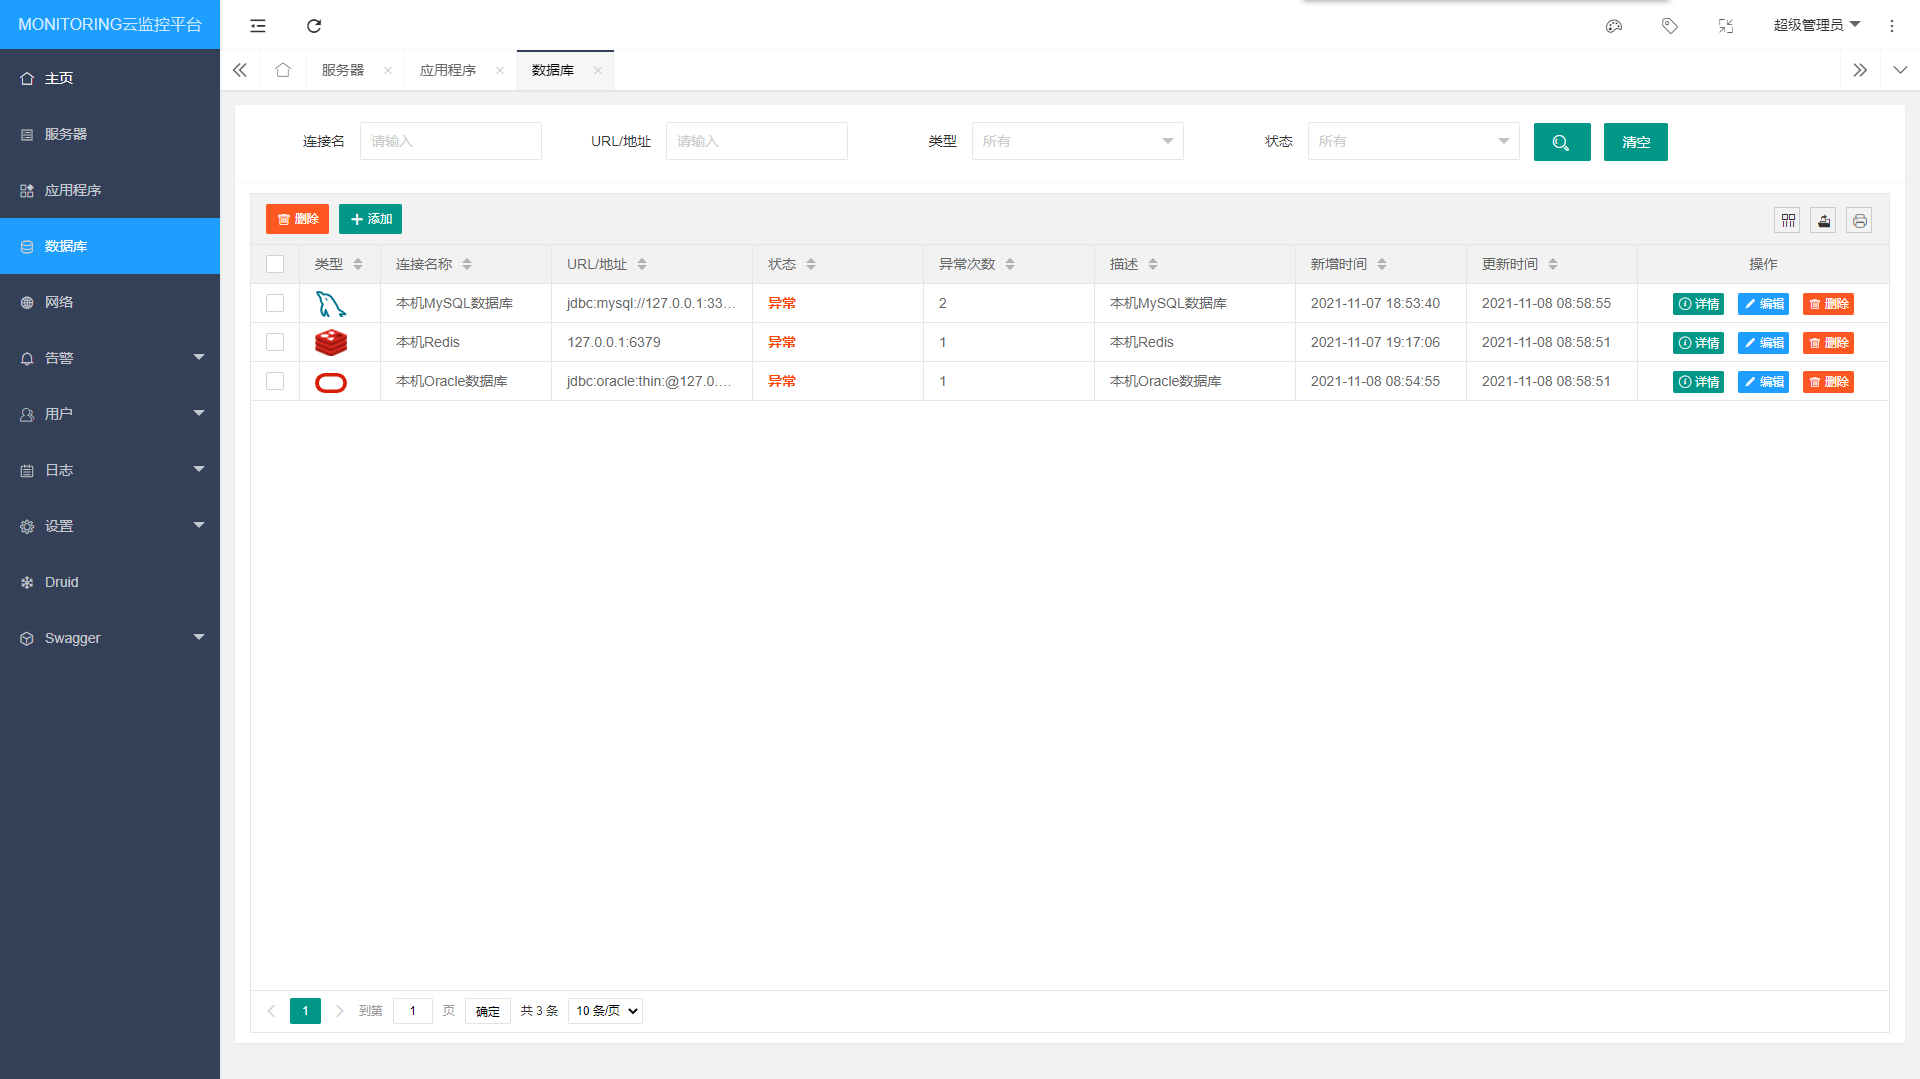Expand the tab options chevron down
1920x1079 pixels.
click(x=1900, y=70)
